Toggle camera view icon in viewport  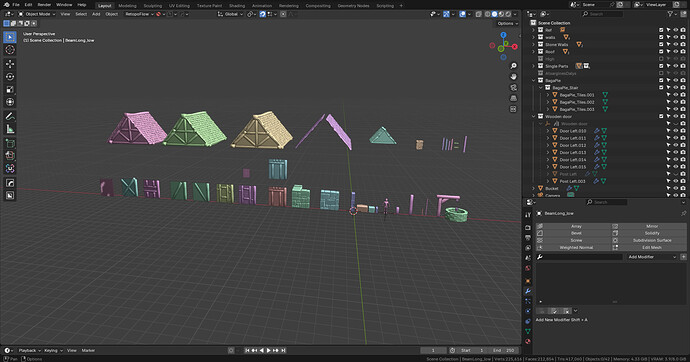pos(513,88)
